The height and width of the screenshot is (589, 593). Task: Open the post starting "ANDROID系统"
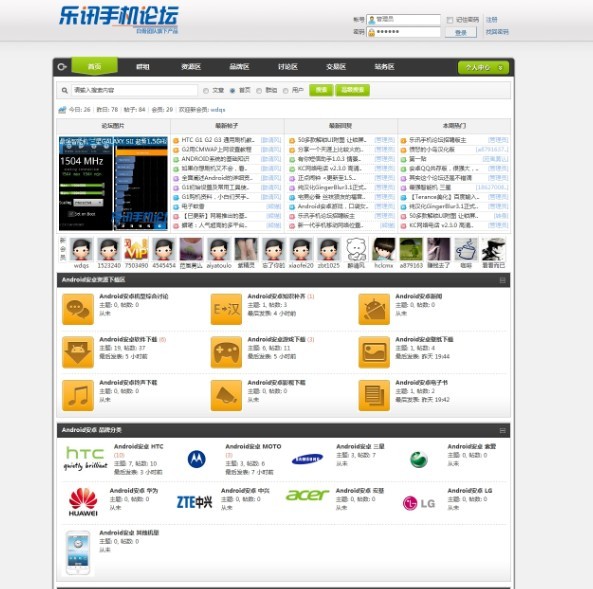(215, 159)
